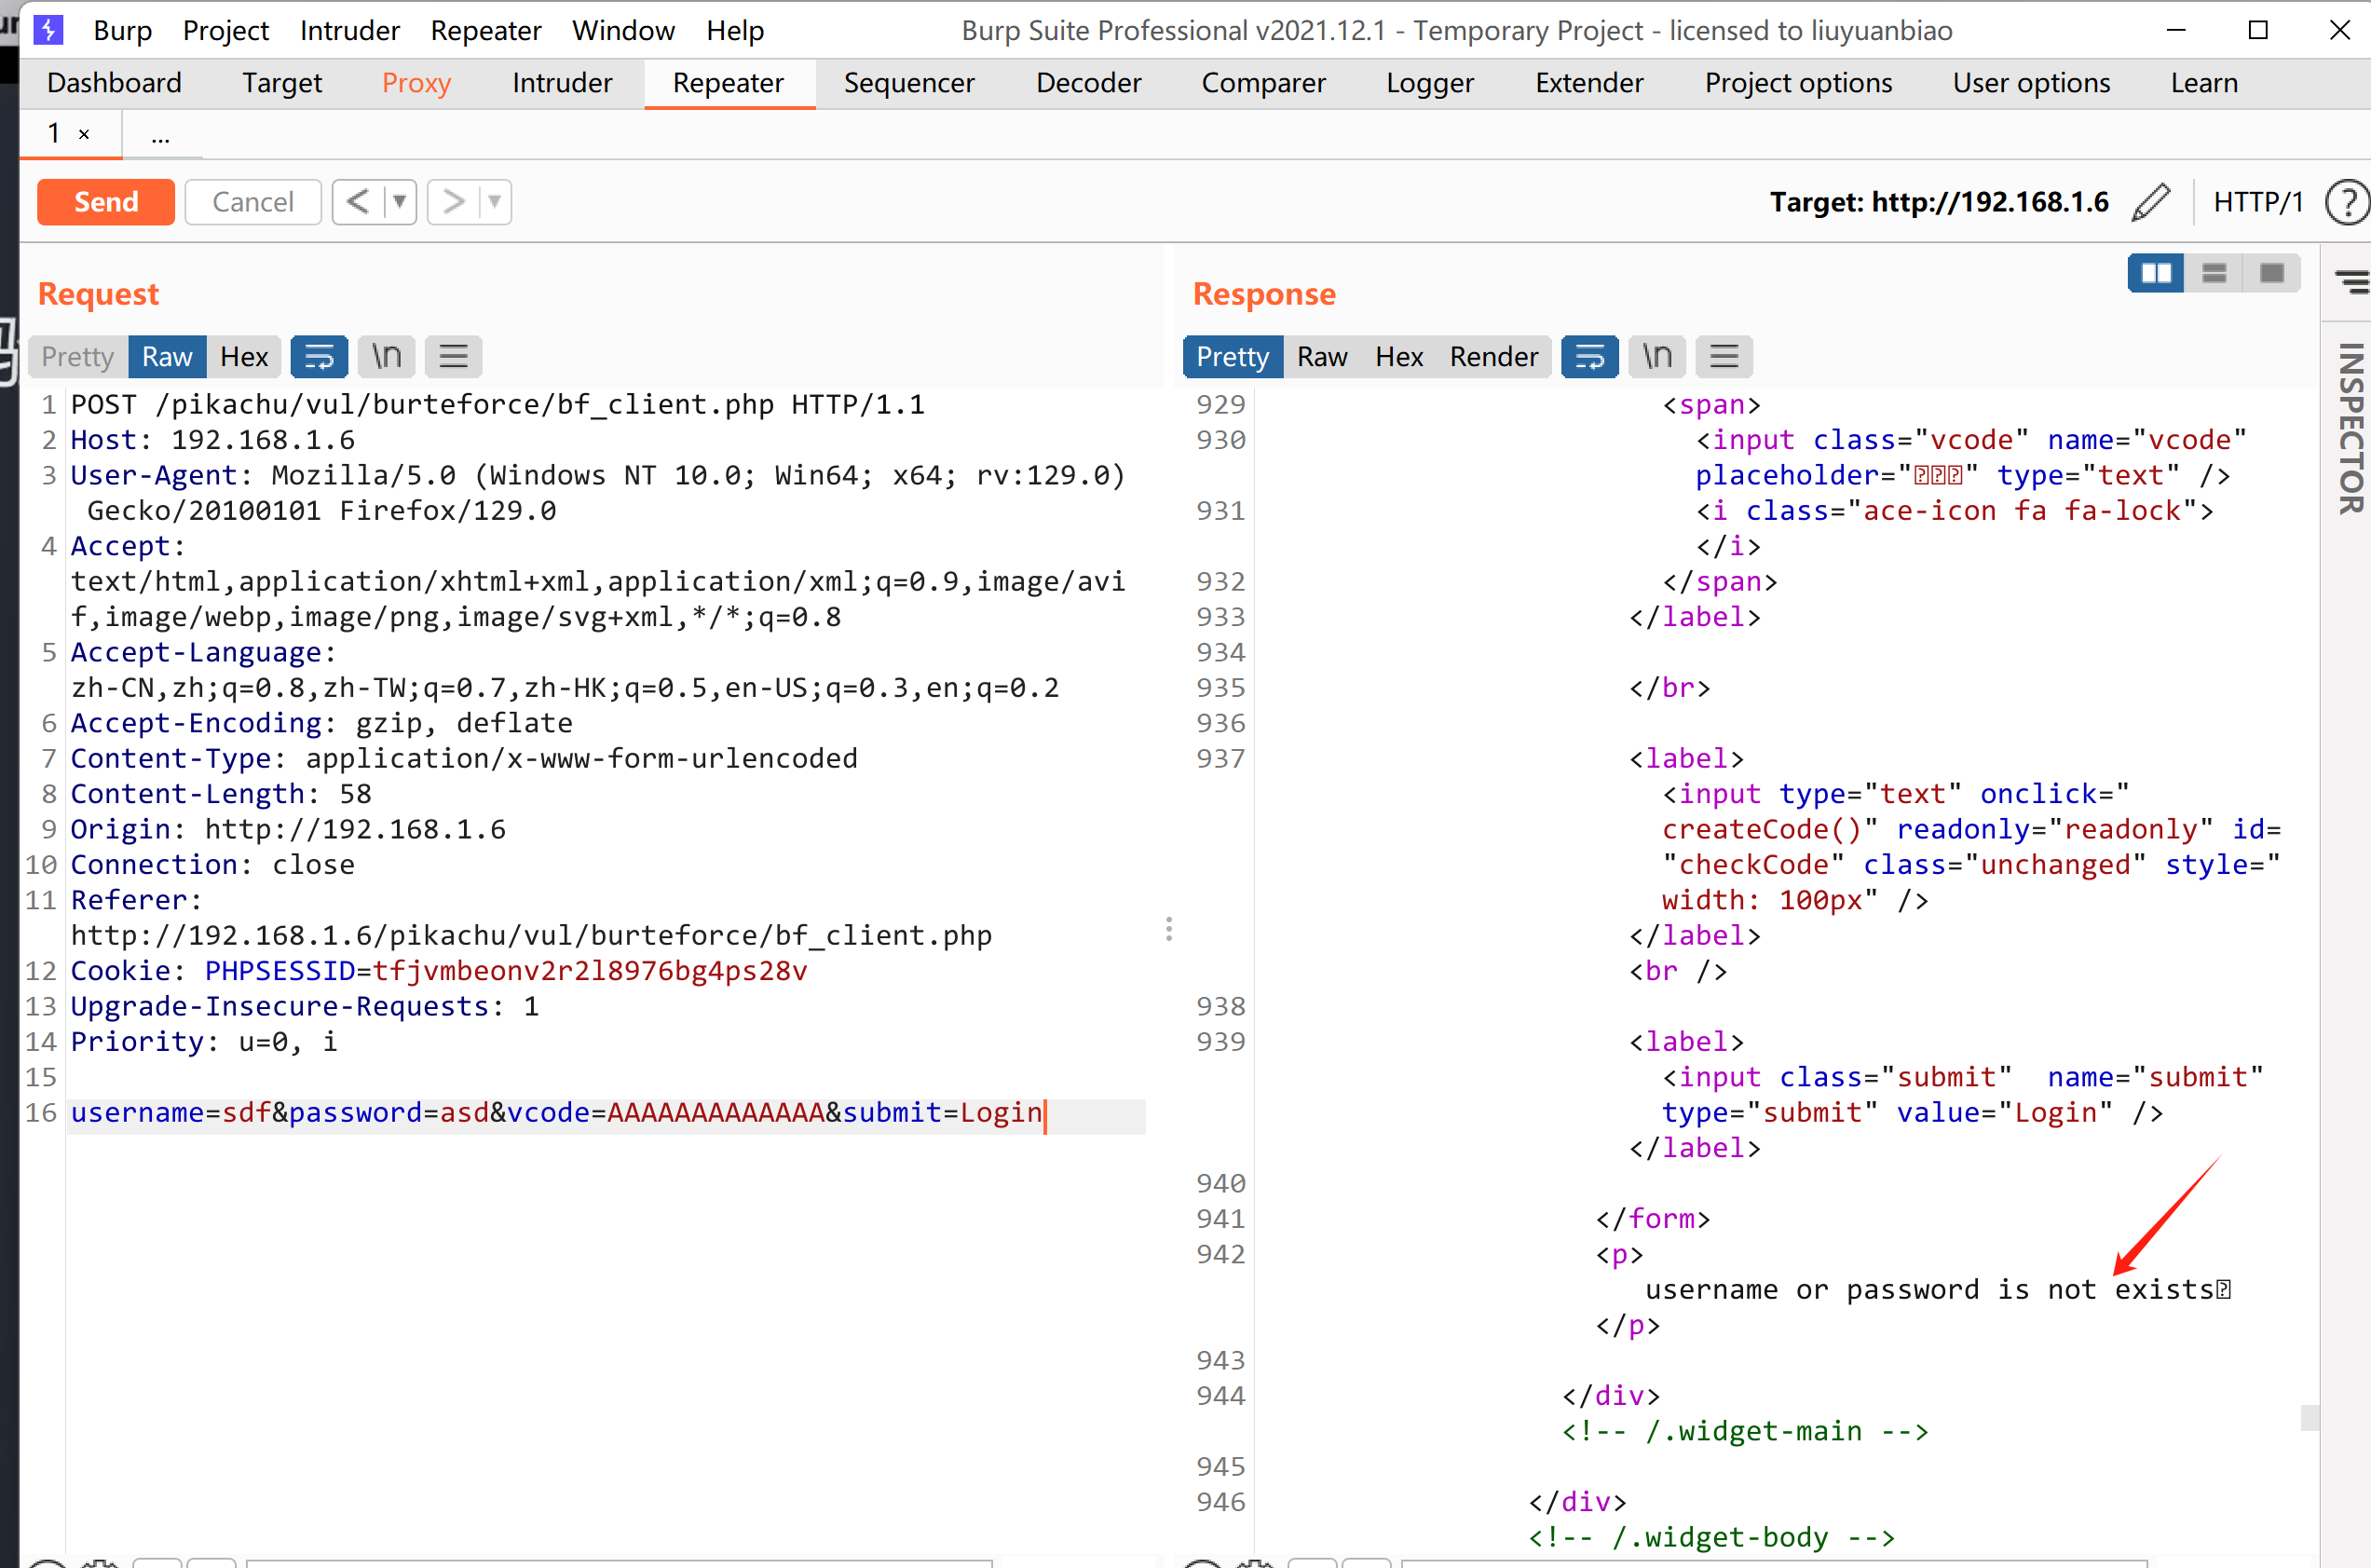The height and width of the screenshot is (1568, 2371).
Task: Click the edit target pencil icon
Action: pyautogui.click(x=2152, y=202)
